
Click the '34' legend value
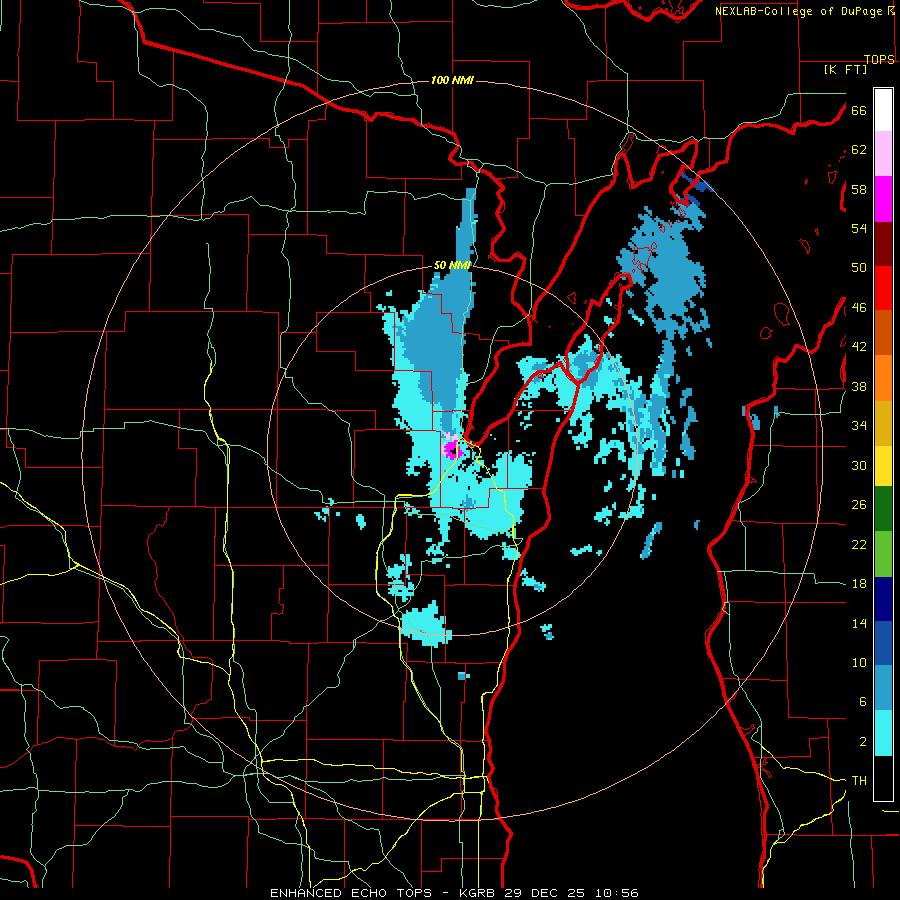coord(859,426)
